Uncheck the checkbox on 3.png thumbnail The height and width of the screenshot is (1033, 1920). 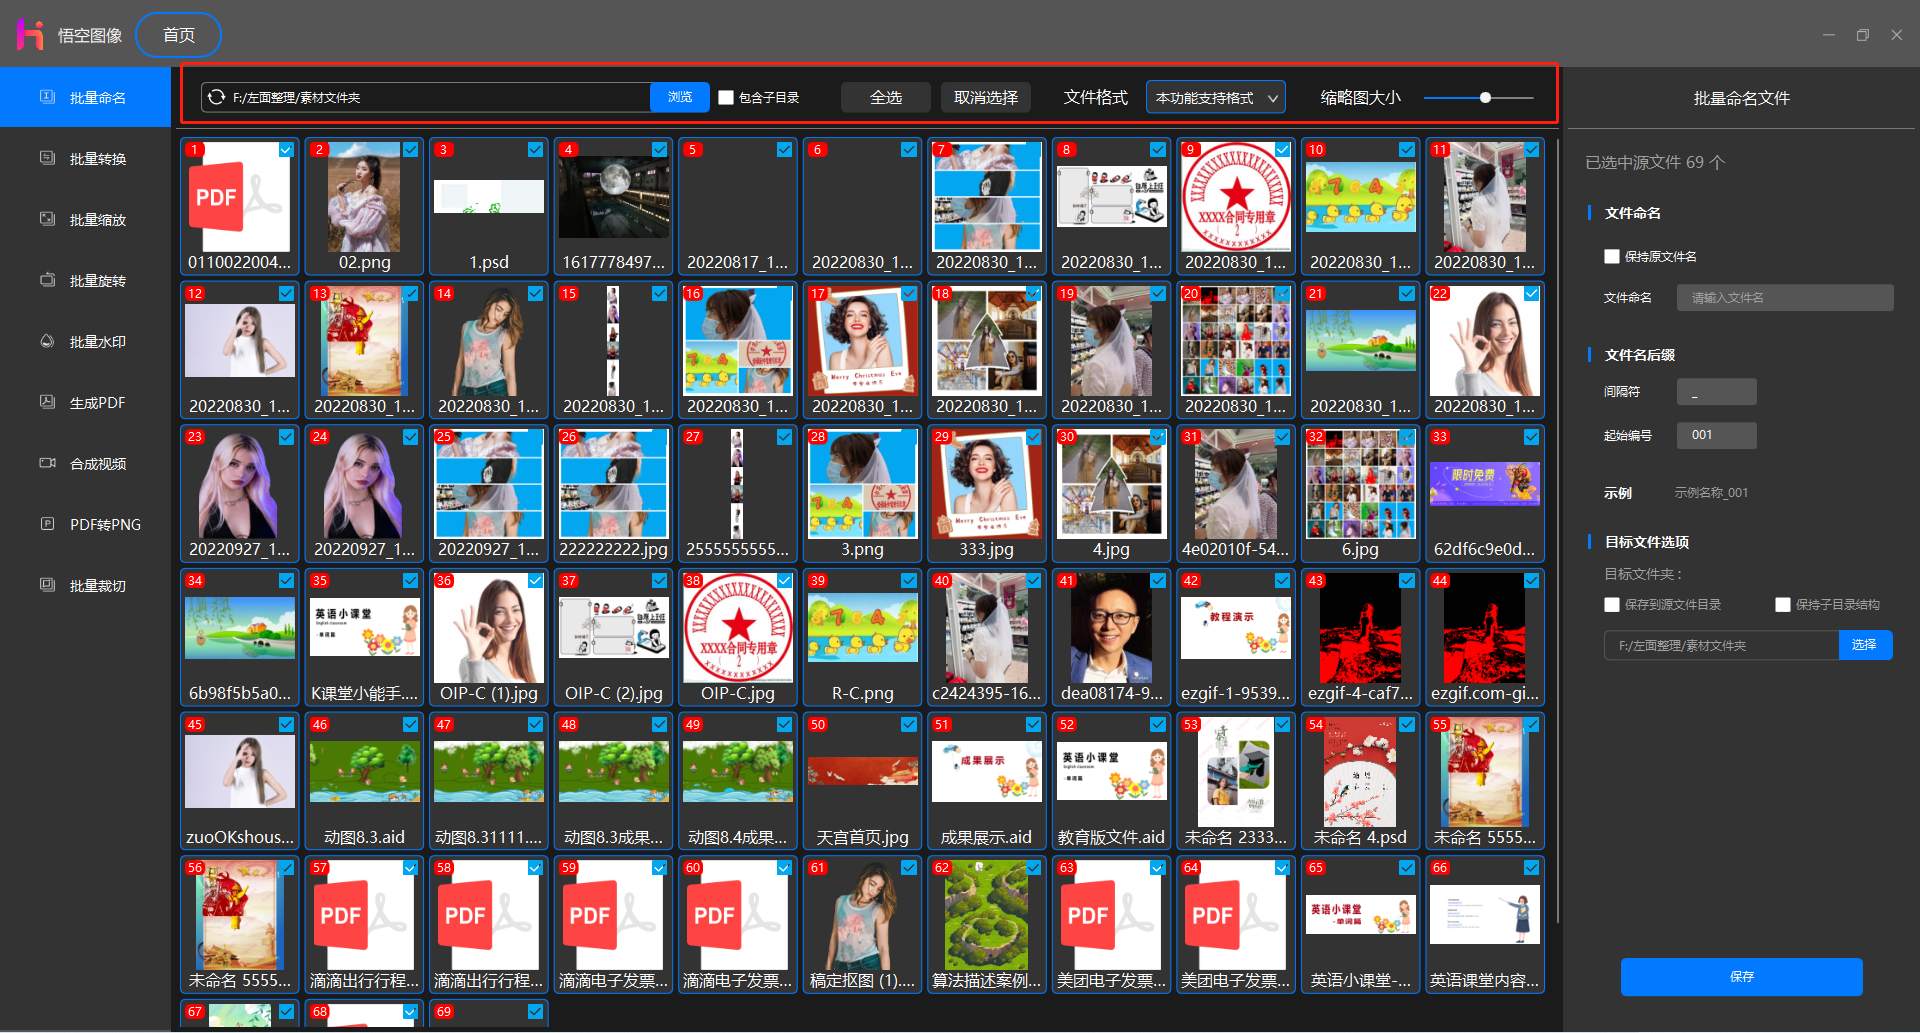[908, 437]
